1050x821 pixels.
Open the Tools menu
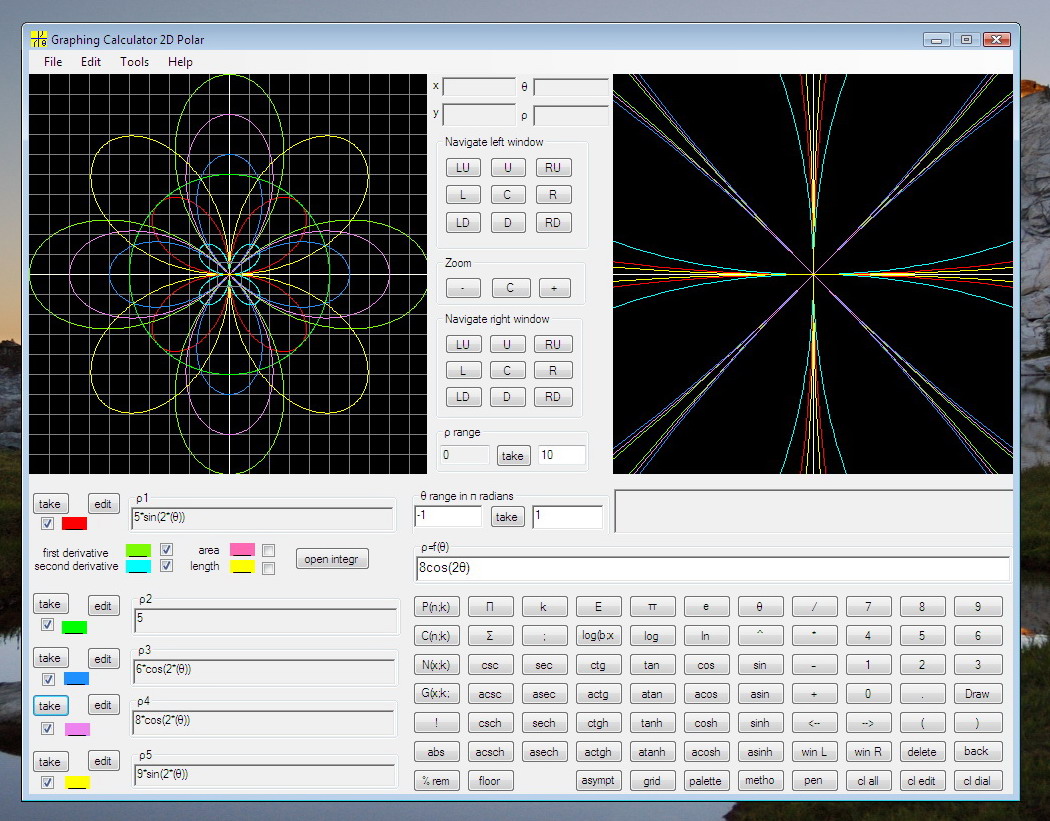(134, 62)
